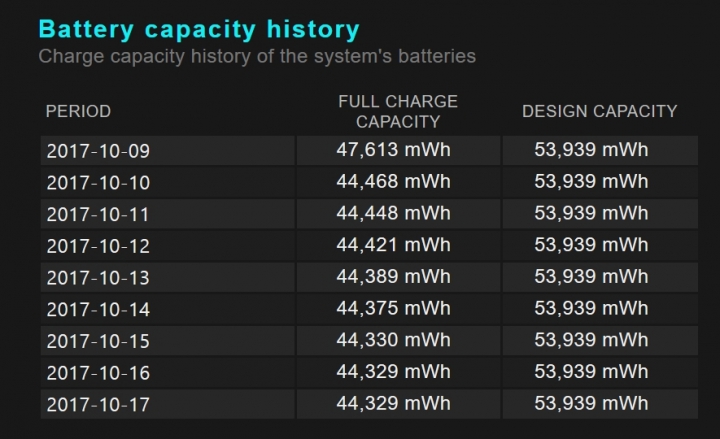Click design capacity 53,939 mWh for 2017-10-14
This screenshot has width=720, height=439.
pos(591,309)
